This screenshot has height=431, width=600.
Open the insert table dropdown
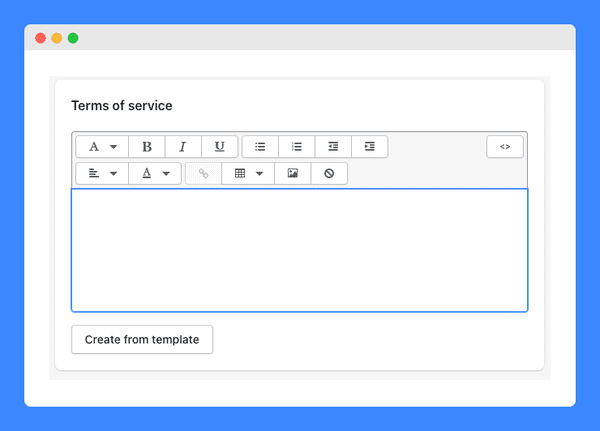coord(248,173)
